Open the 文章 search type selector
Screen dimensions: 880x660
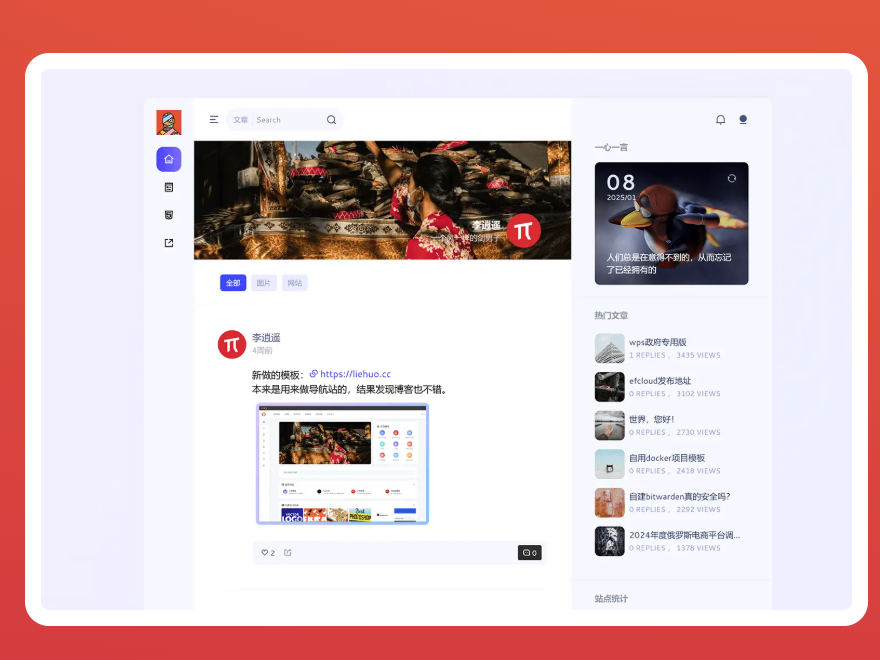pos(240,120)
